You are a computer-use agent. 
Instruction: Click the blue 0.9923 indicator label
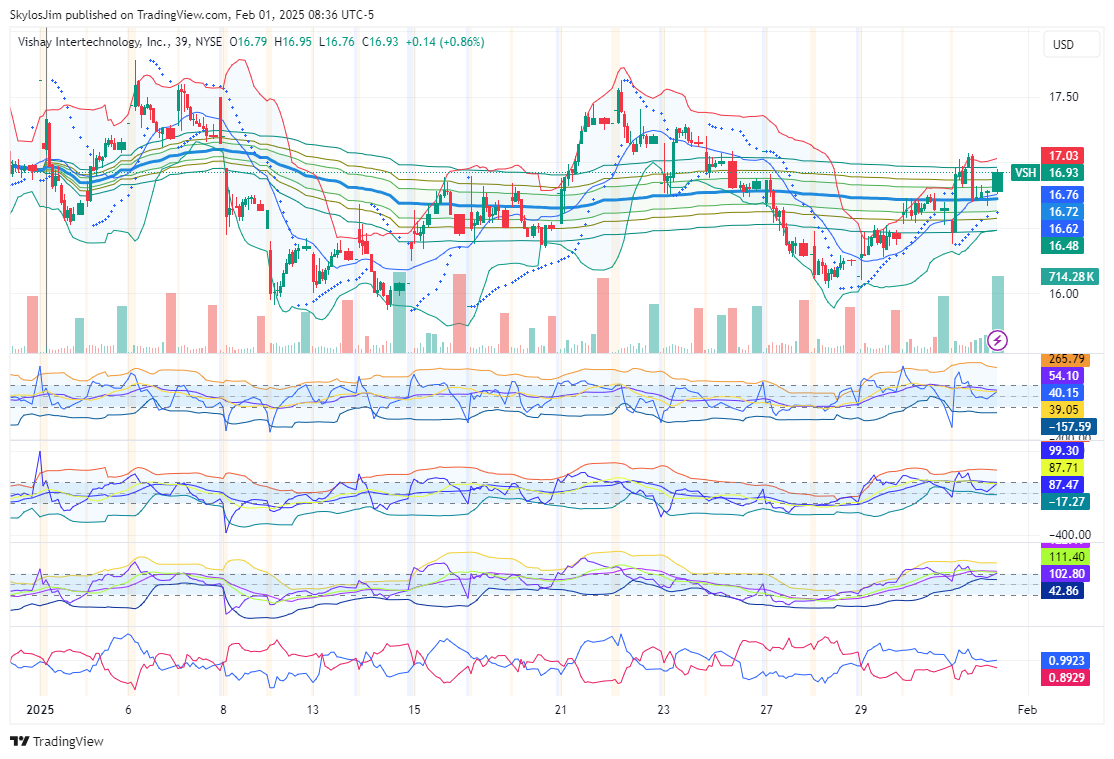1066,661
